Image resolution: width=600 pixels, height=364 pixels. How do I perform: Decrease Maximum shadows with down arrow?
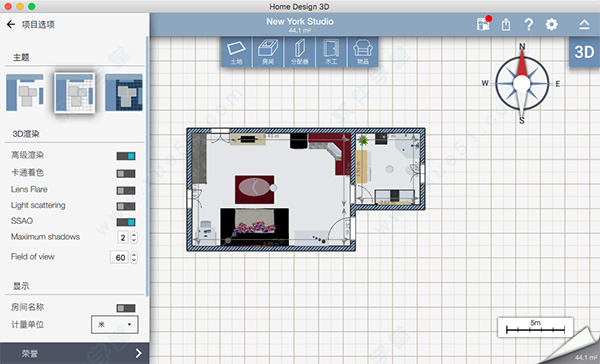(134, 241)
